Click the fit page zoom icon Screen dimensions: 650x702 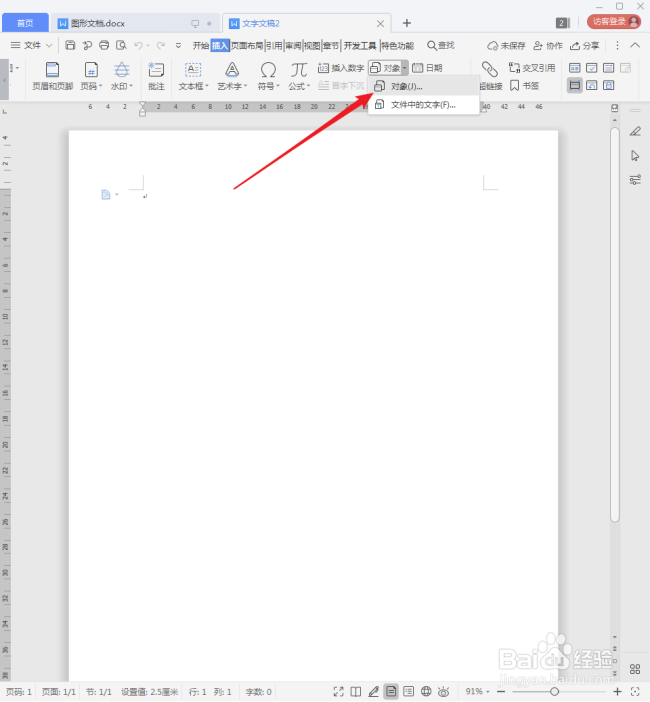point(635,692)
